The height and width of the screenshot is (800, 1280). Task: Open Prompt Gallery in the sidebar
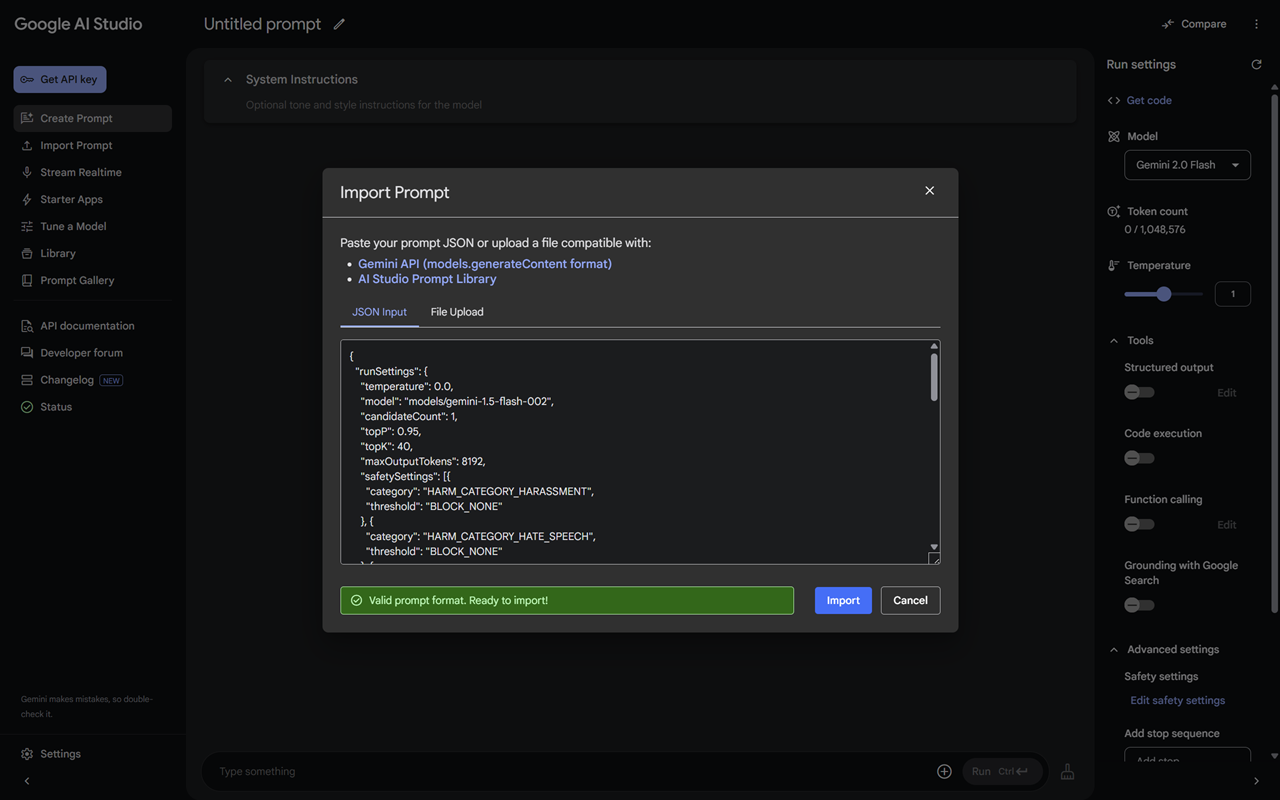tap(93, 280)
